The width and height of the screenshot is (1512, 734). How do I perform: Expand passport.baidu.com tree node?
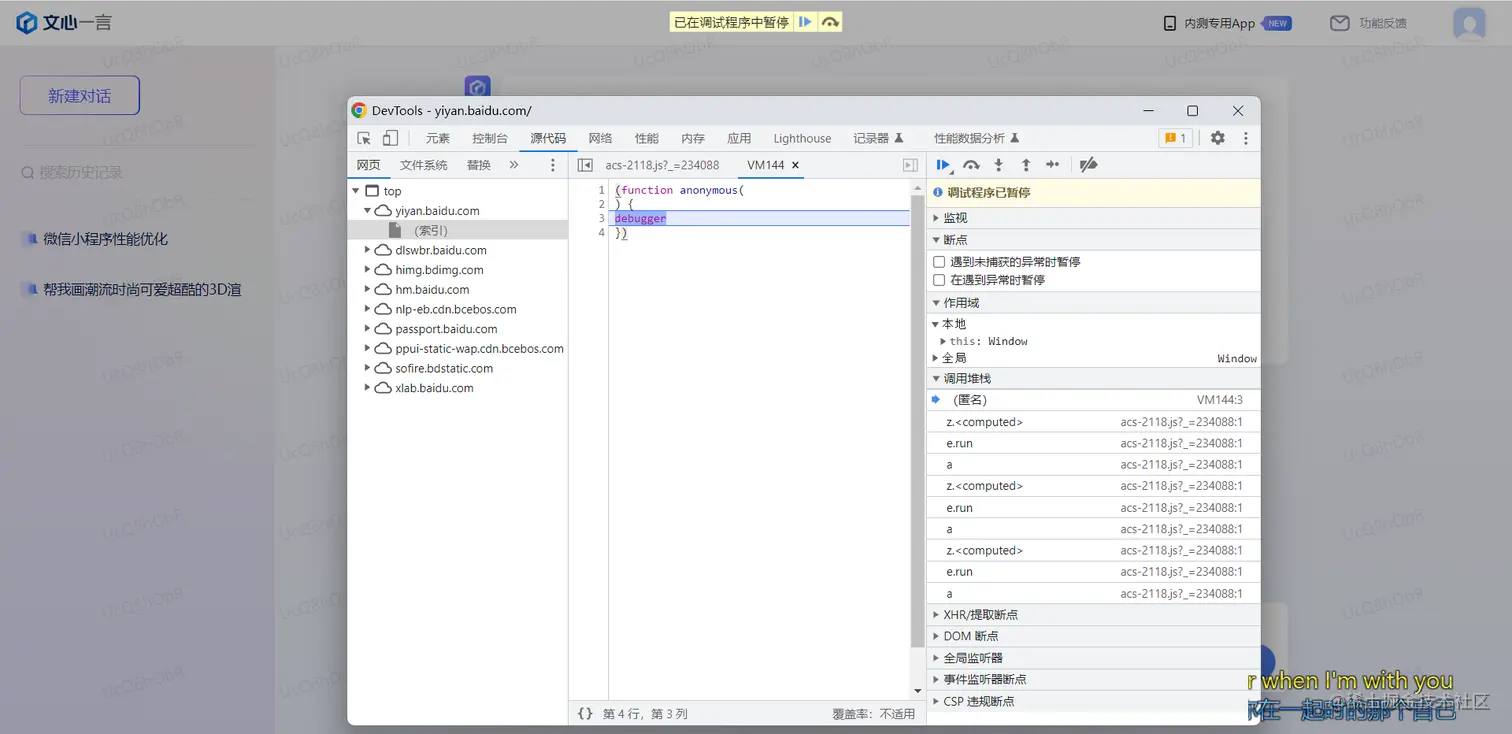pyautogui.click(x=368, y=329)
